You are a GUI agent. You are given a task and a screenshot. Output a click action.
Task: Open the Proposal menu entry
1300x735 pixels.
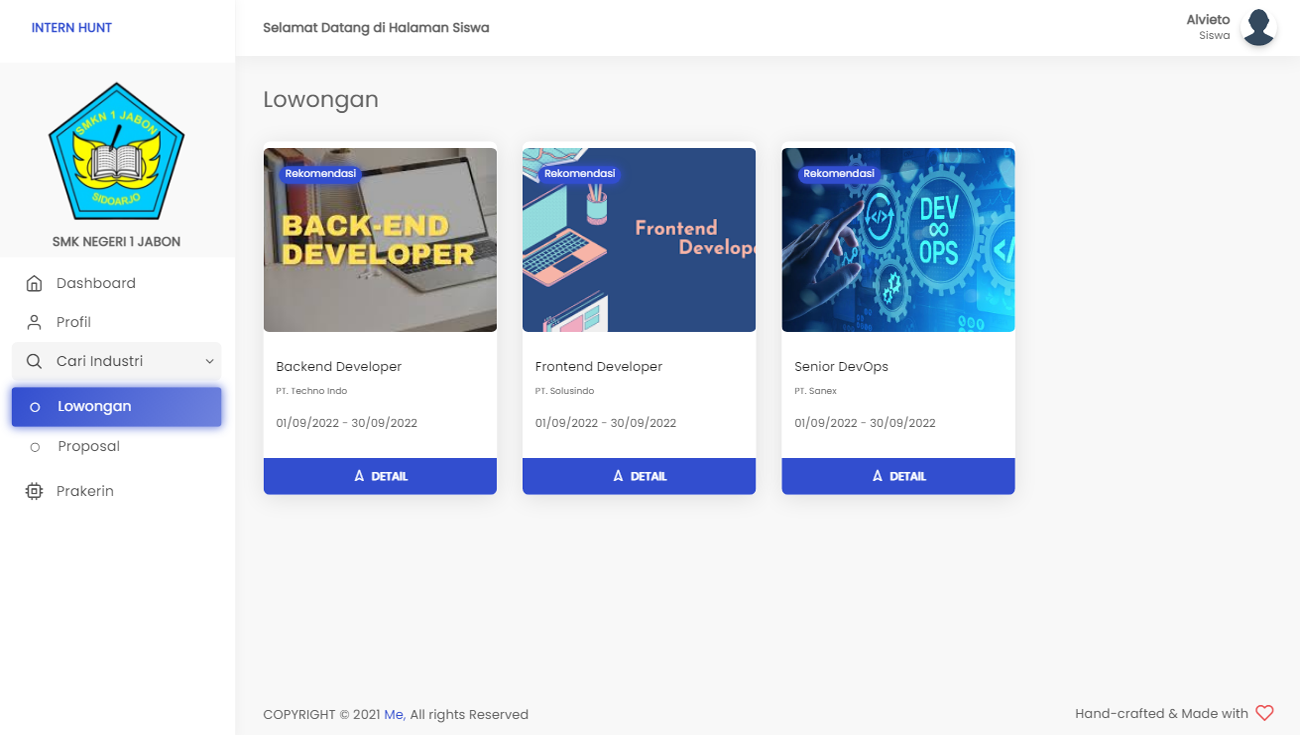coord(88,446)
